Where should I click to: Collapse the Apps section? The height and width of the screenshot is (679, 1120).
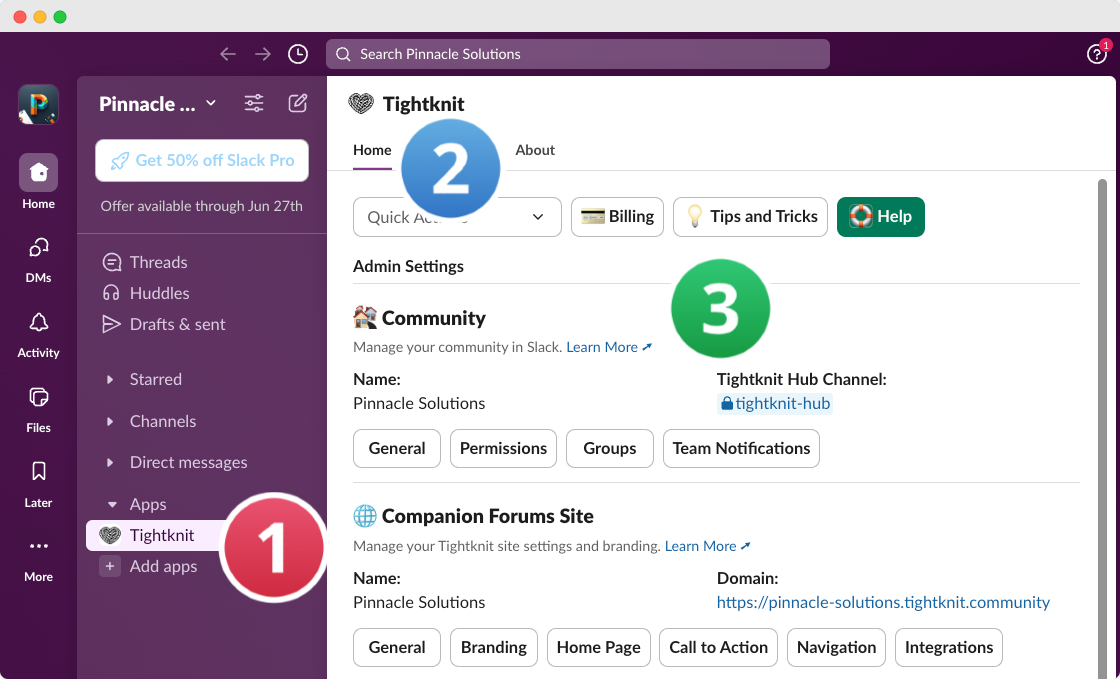click(x=112, y=504)
